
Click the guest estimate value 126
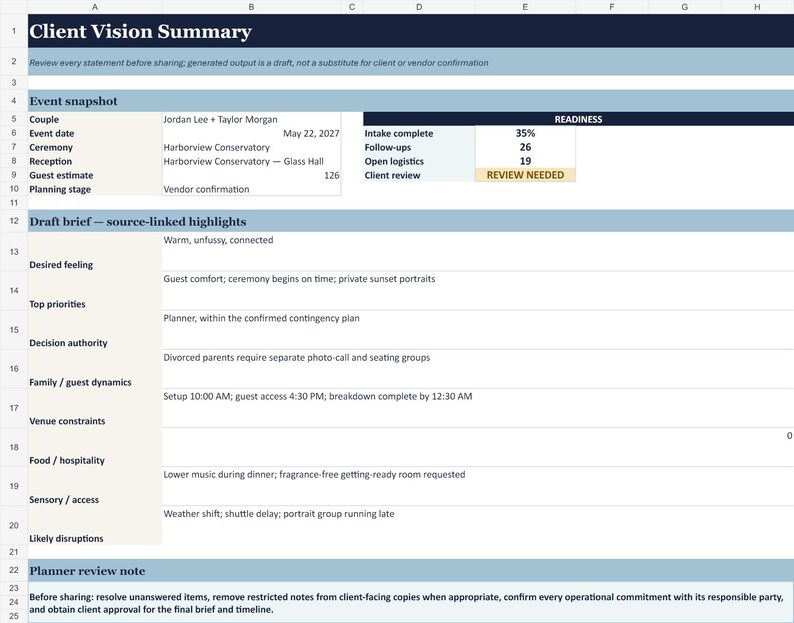[x=251, y=175]
